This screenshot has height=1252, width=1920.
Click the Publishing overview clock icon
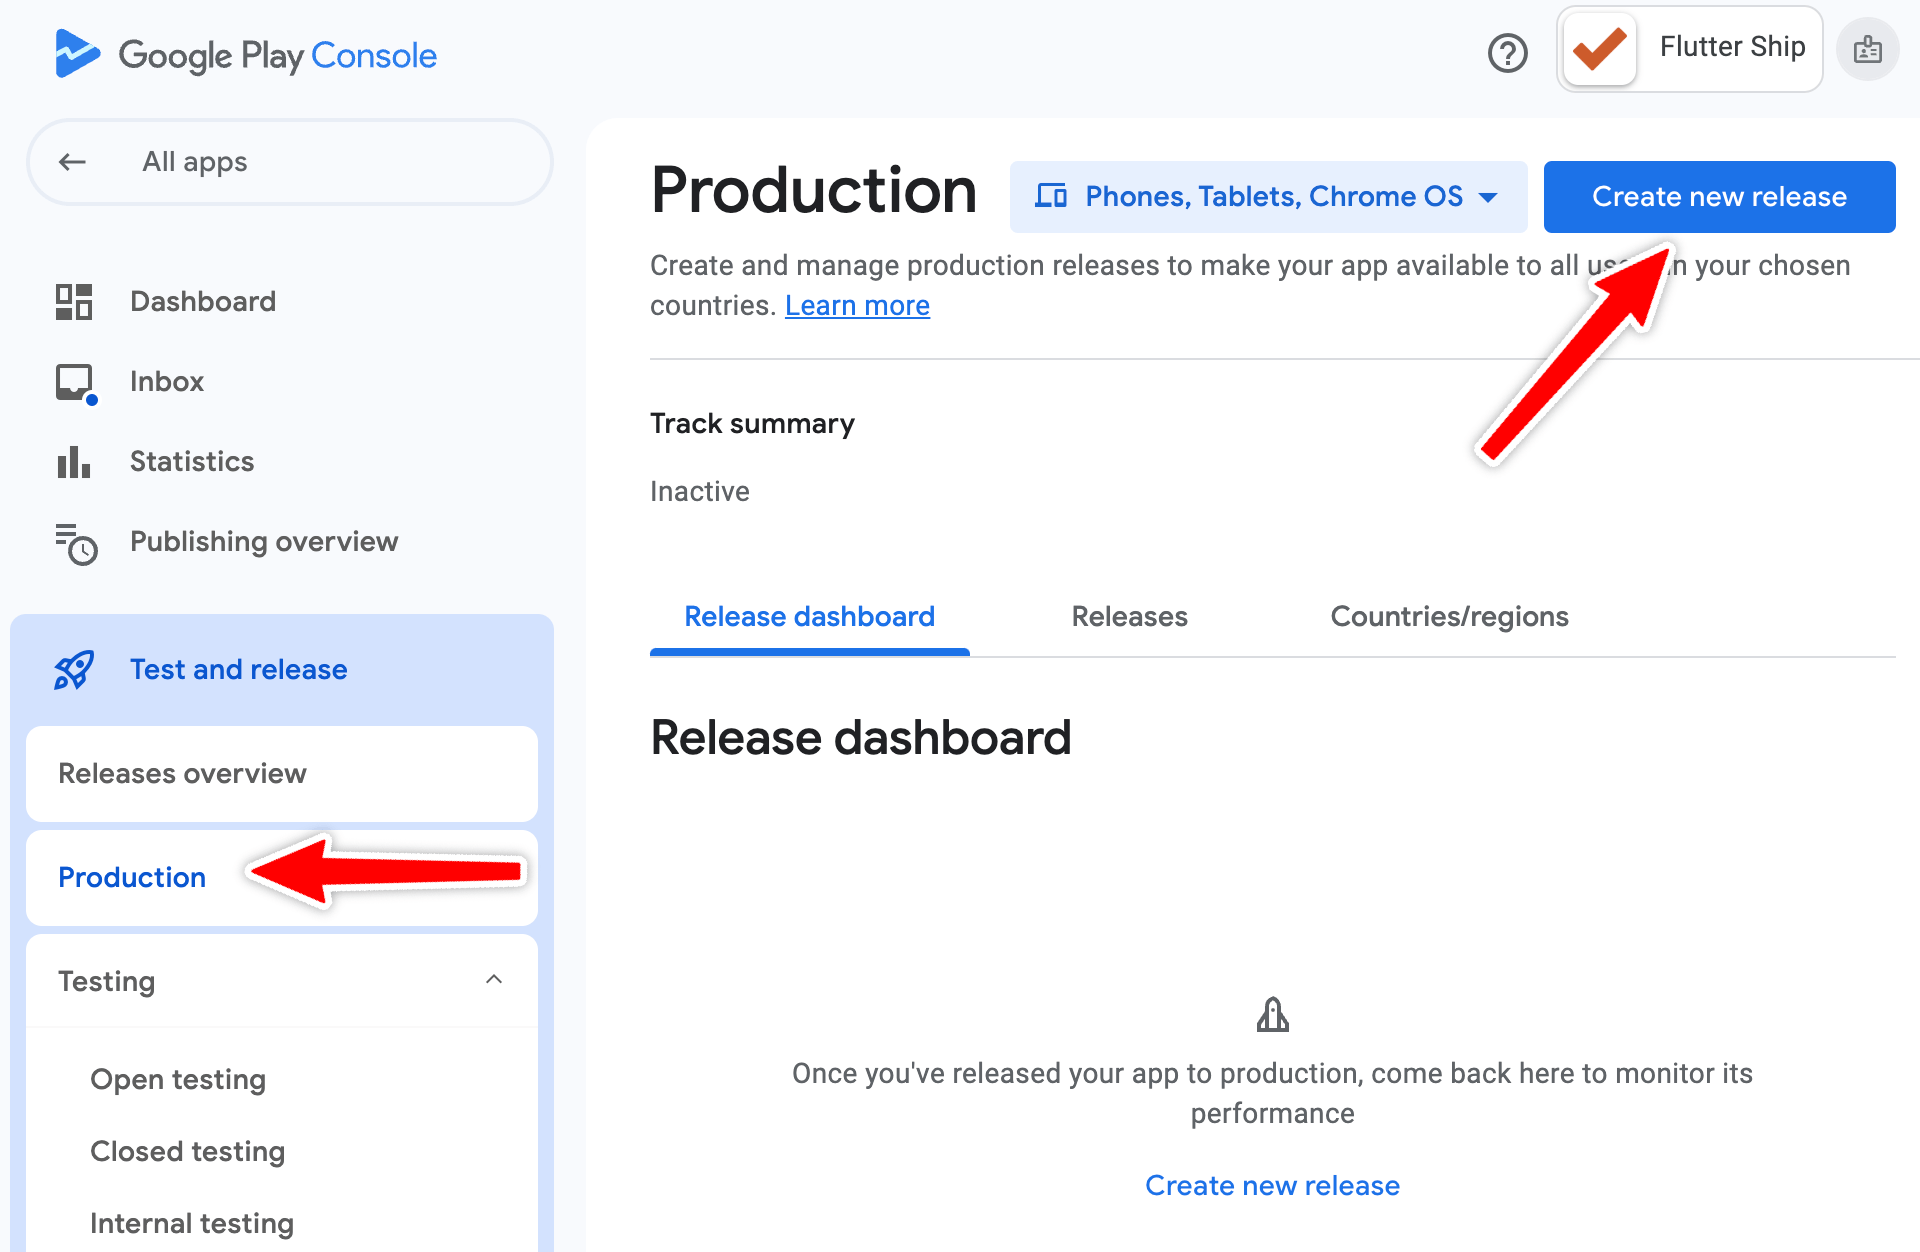75,543
